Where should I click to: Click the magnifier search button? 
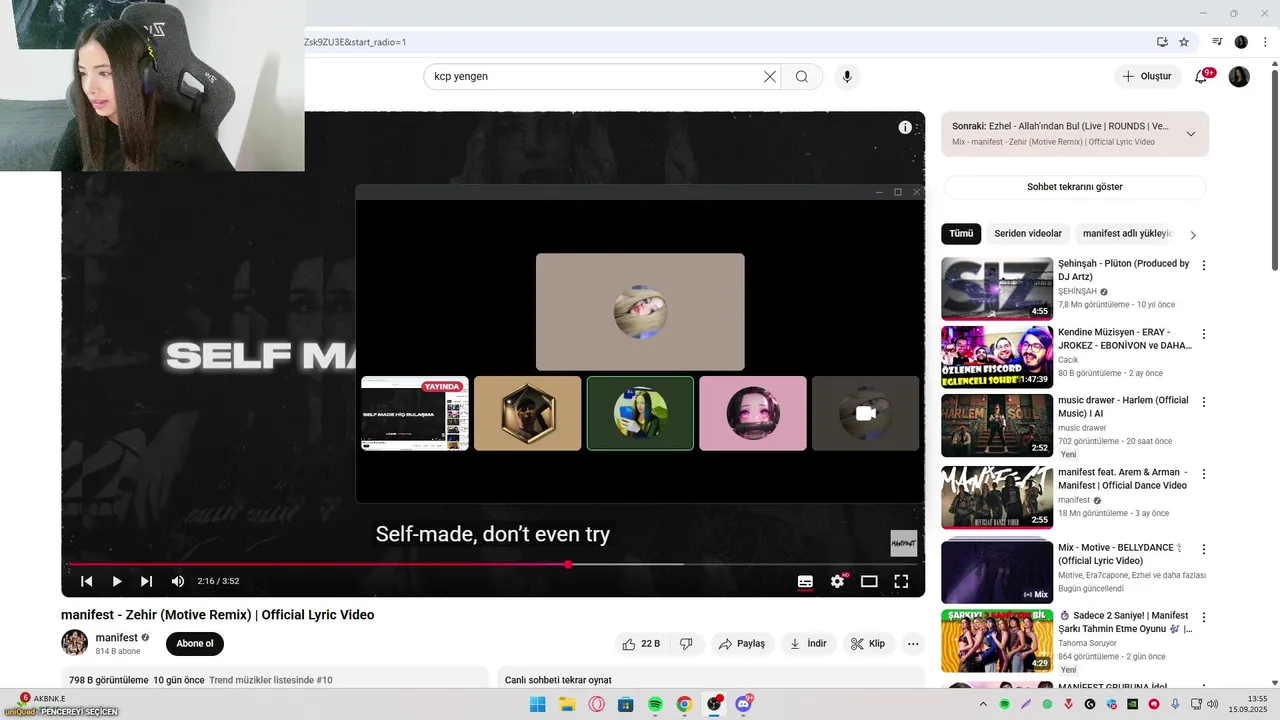pos(802,77)
